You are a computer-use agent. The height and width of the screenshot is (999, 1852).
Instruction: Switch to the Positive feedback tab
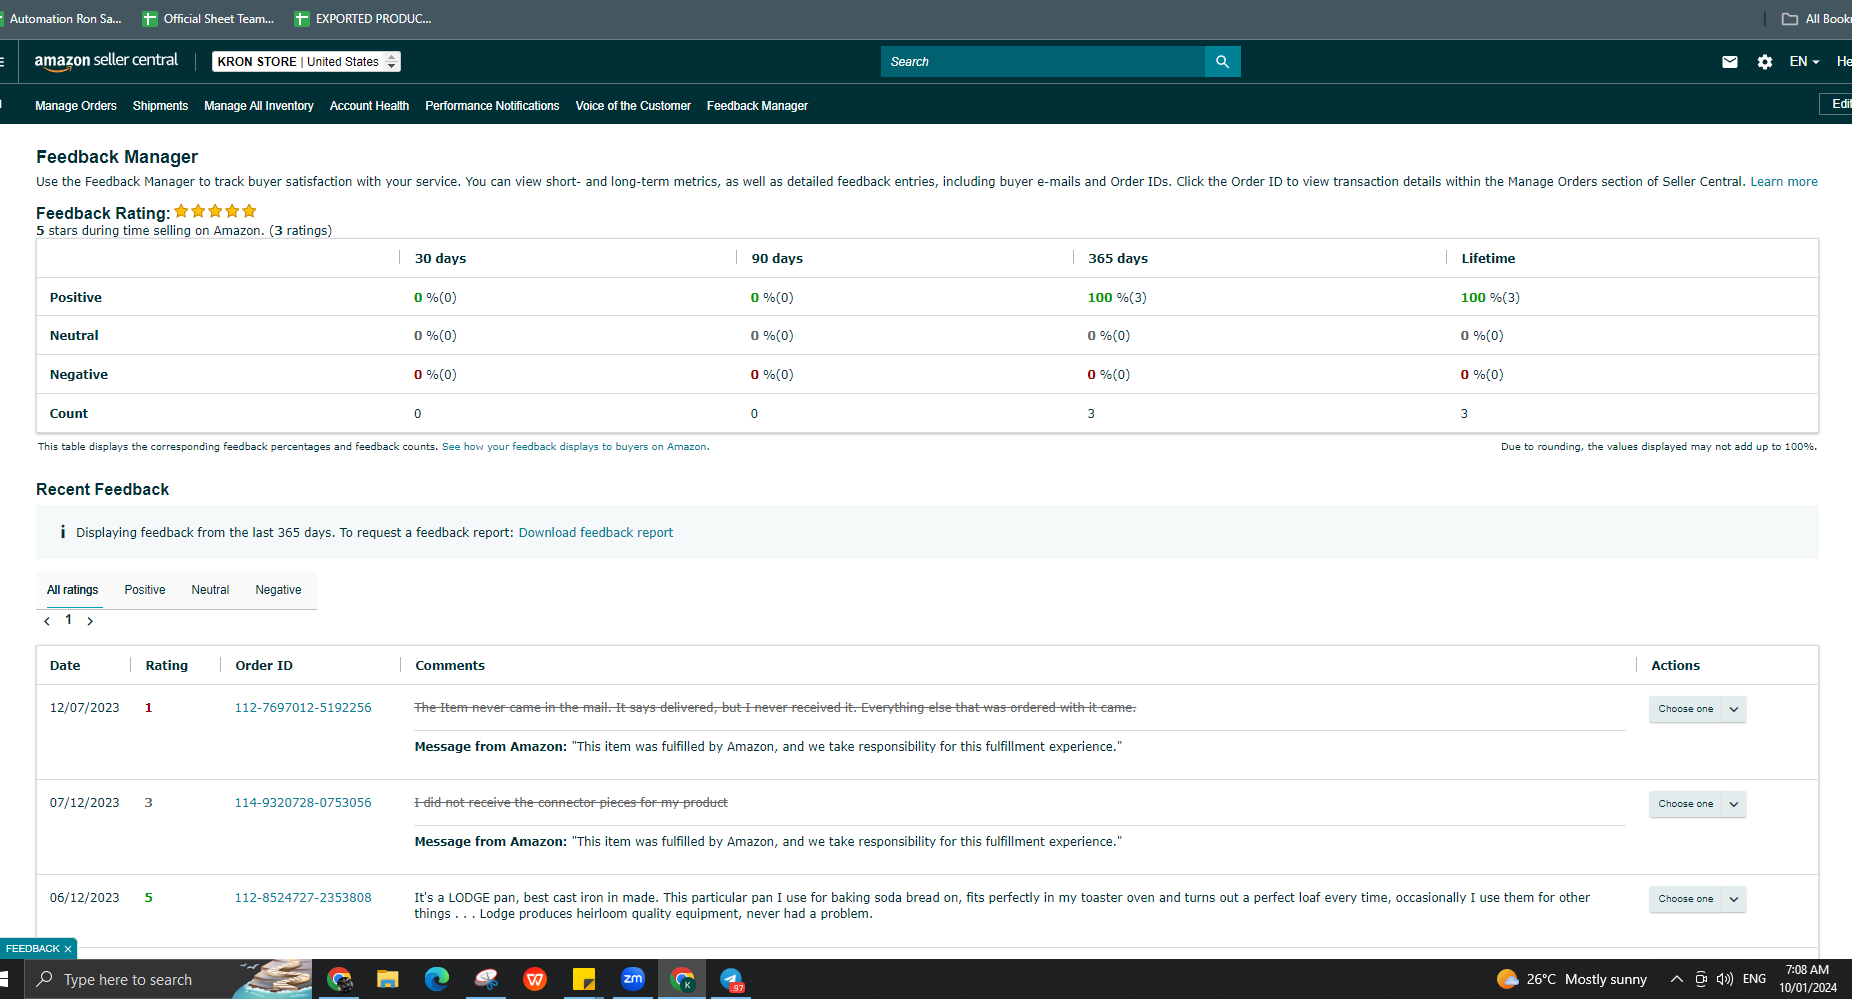[145, 590]
